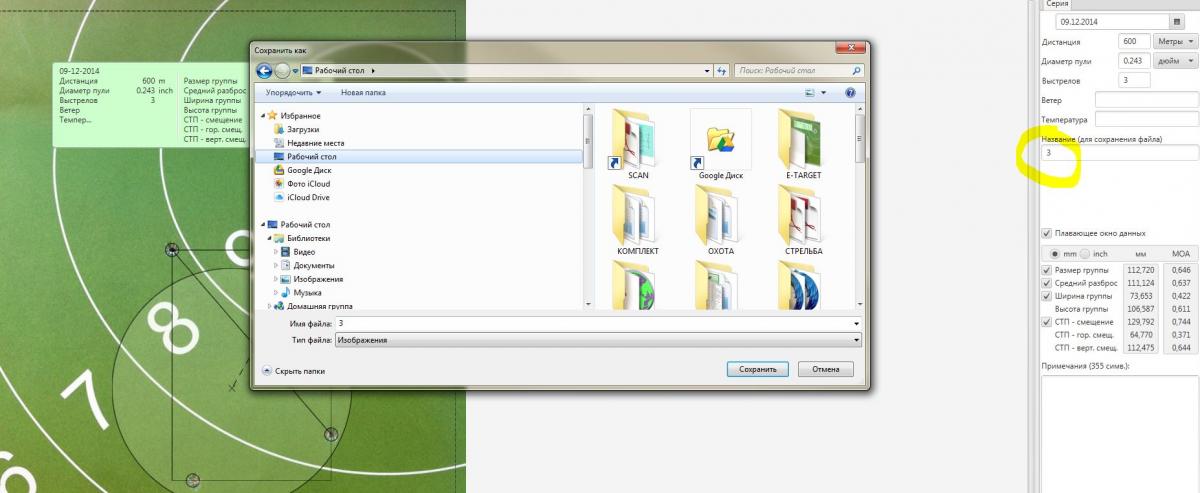Viewport: 1200px width, 493px height.
Task: Uncheck the Размер группы checkbox
Action: coord(1047,270)
